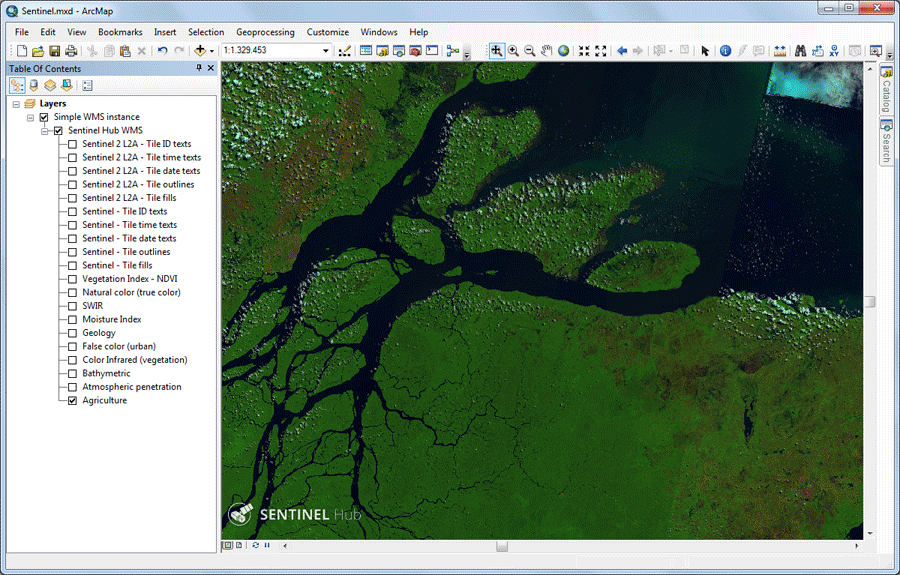Activate the Identify tool

pyautogui.click(x=726, y=50)
